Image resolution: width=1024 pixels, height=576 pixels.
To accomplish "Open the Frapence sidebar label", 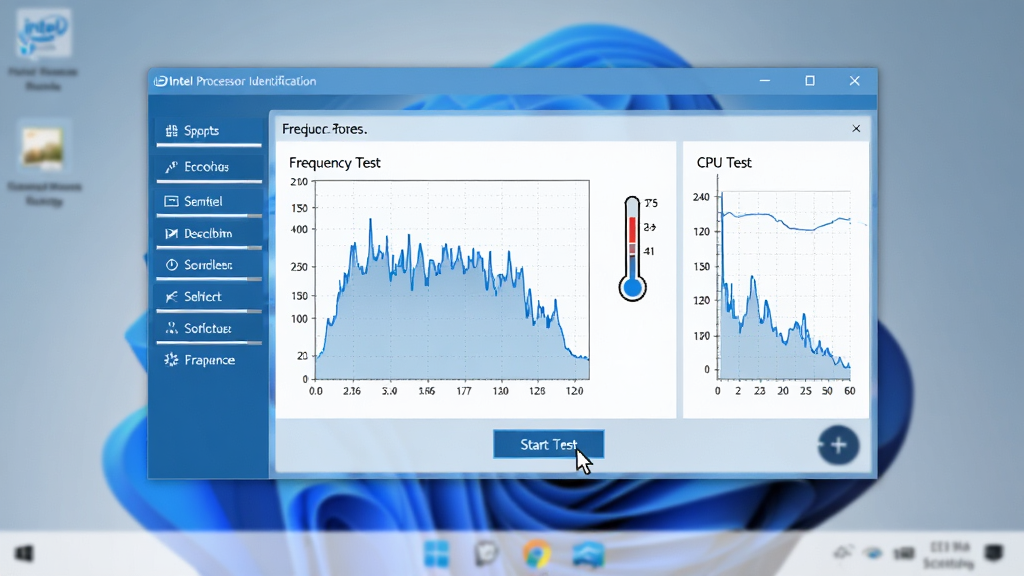I will pos(210,360).
